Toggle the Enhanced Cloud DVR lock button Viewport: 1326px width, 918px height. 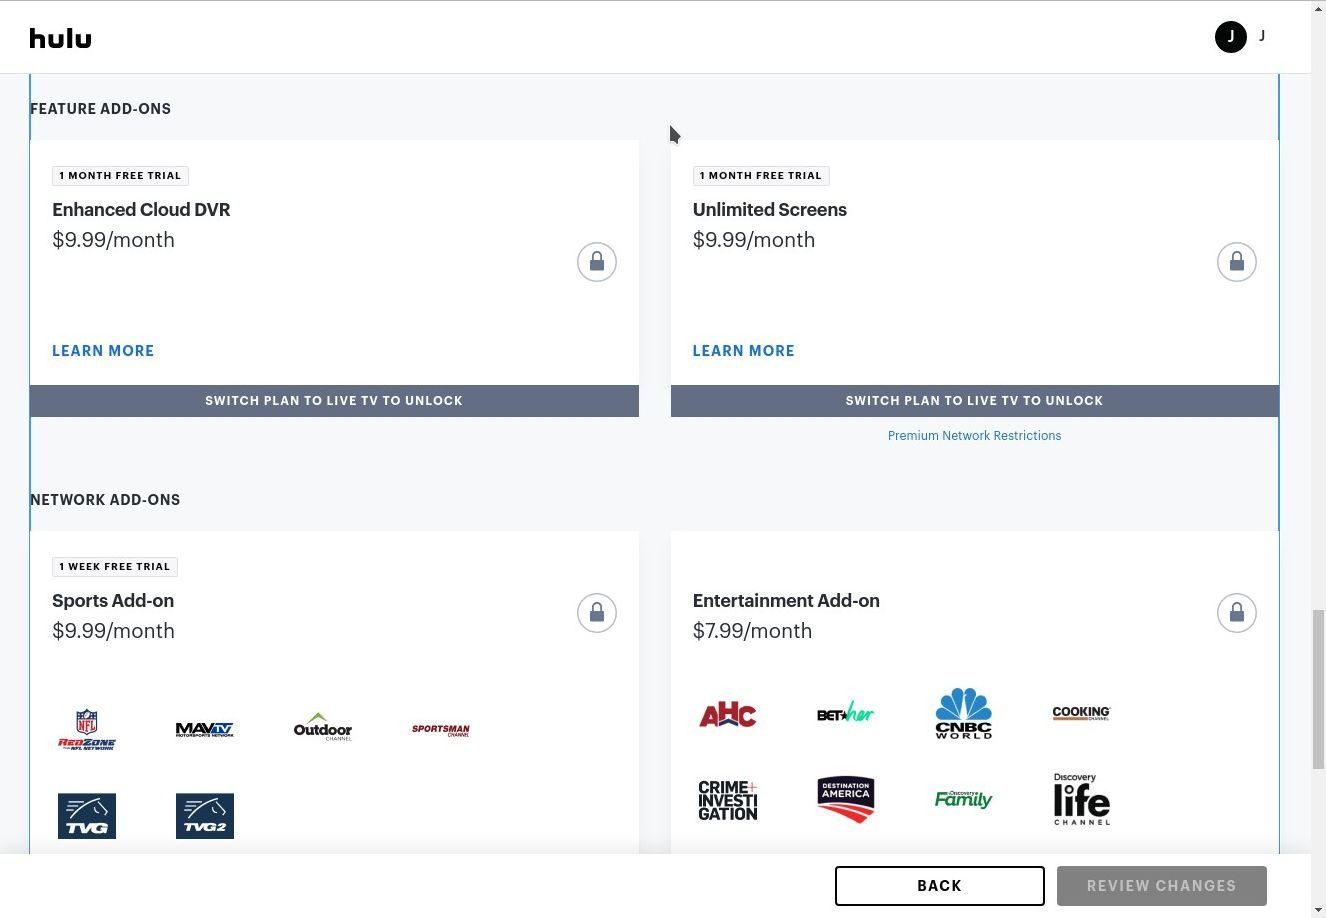tap(596, 262)
